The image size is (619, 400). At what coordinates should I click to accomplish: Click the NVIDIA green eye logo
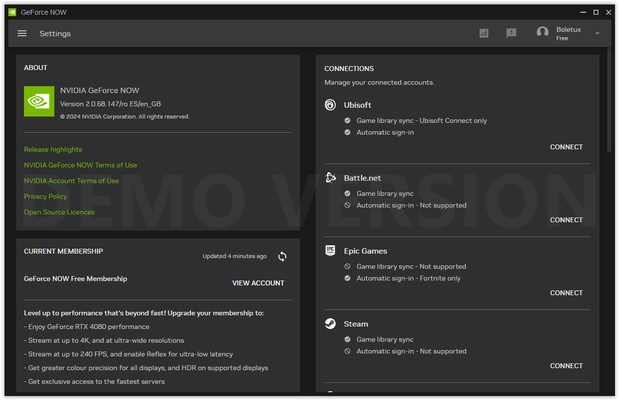point(39,101)
